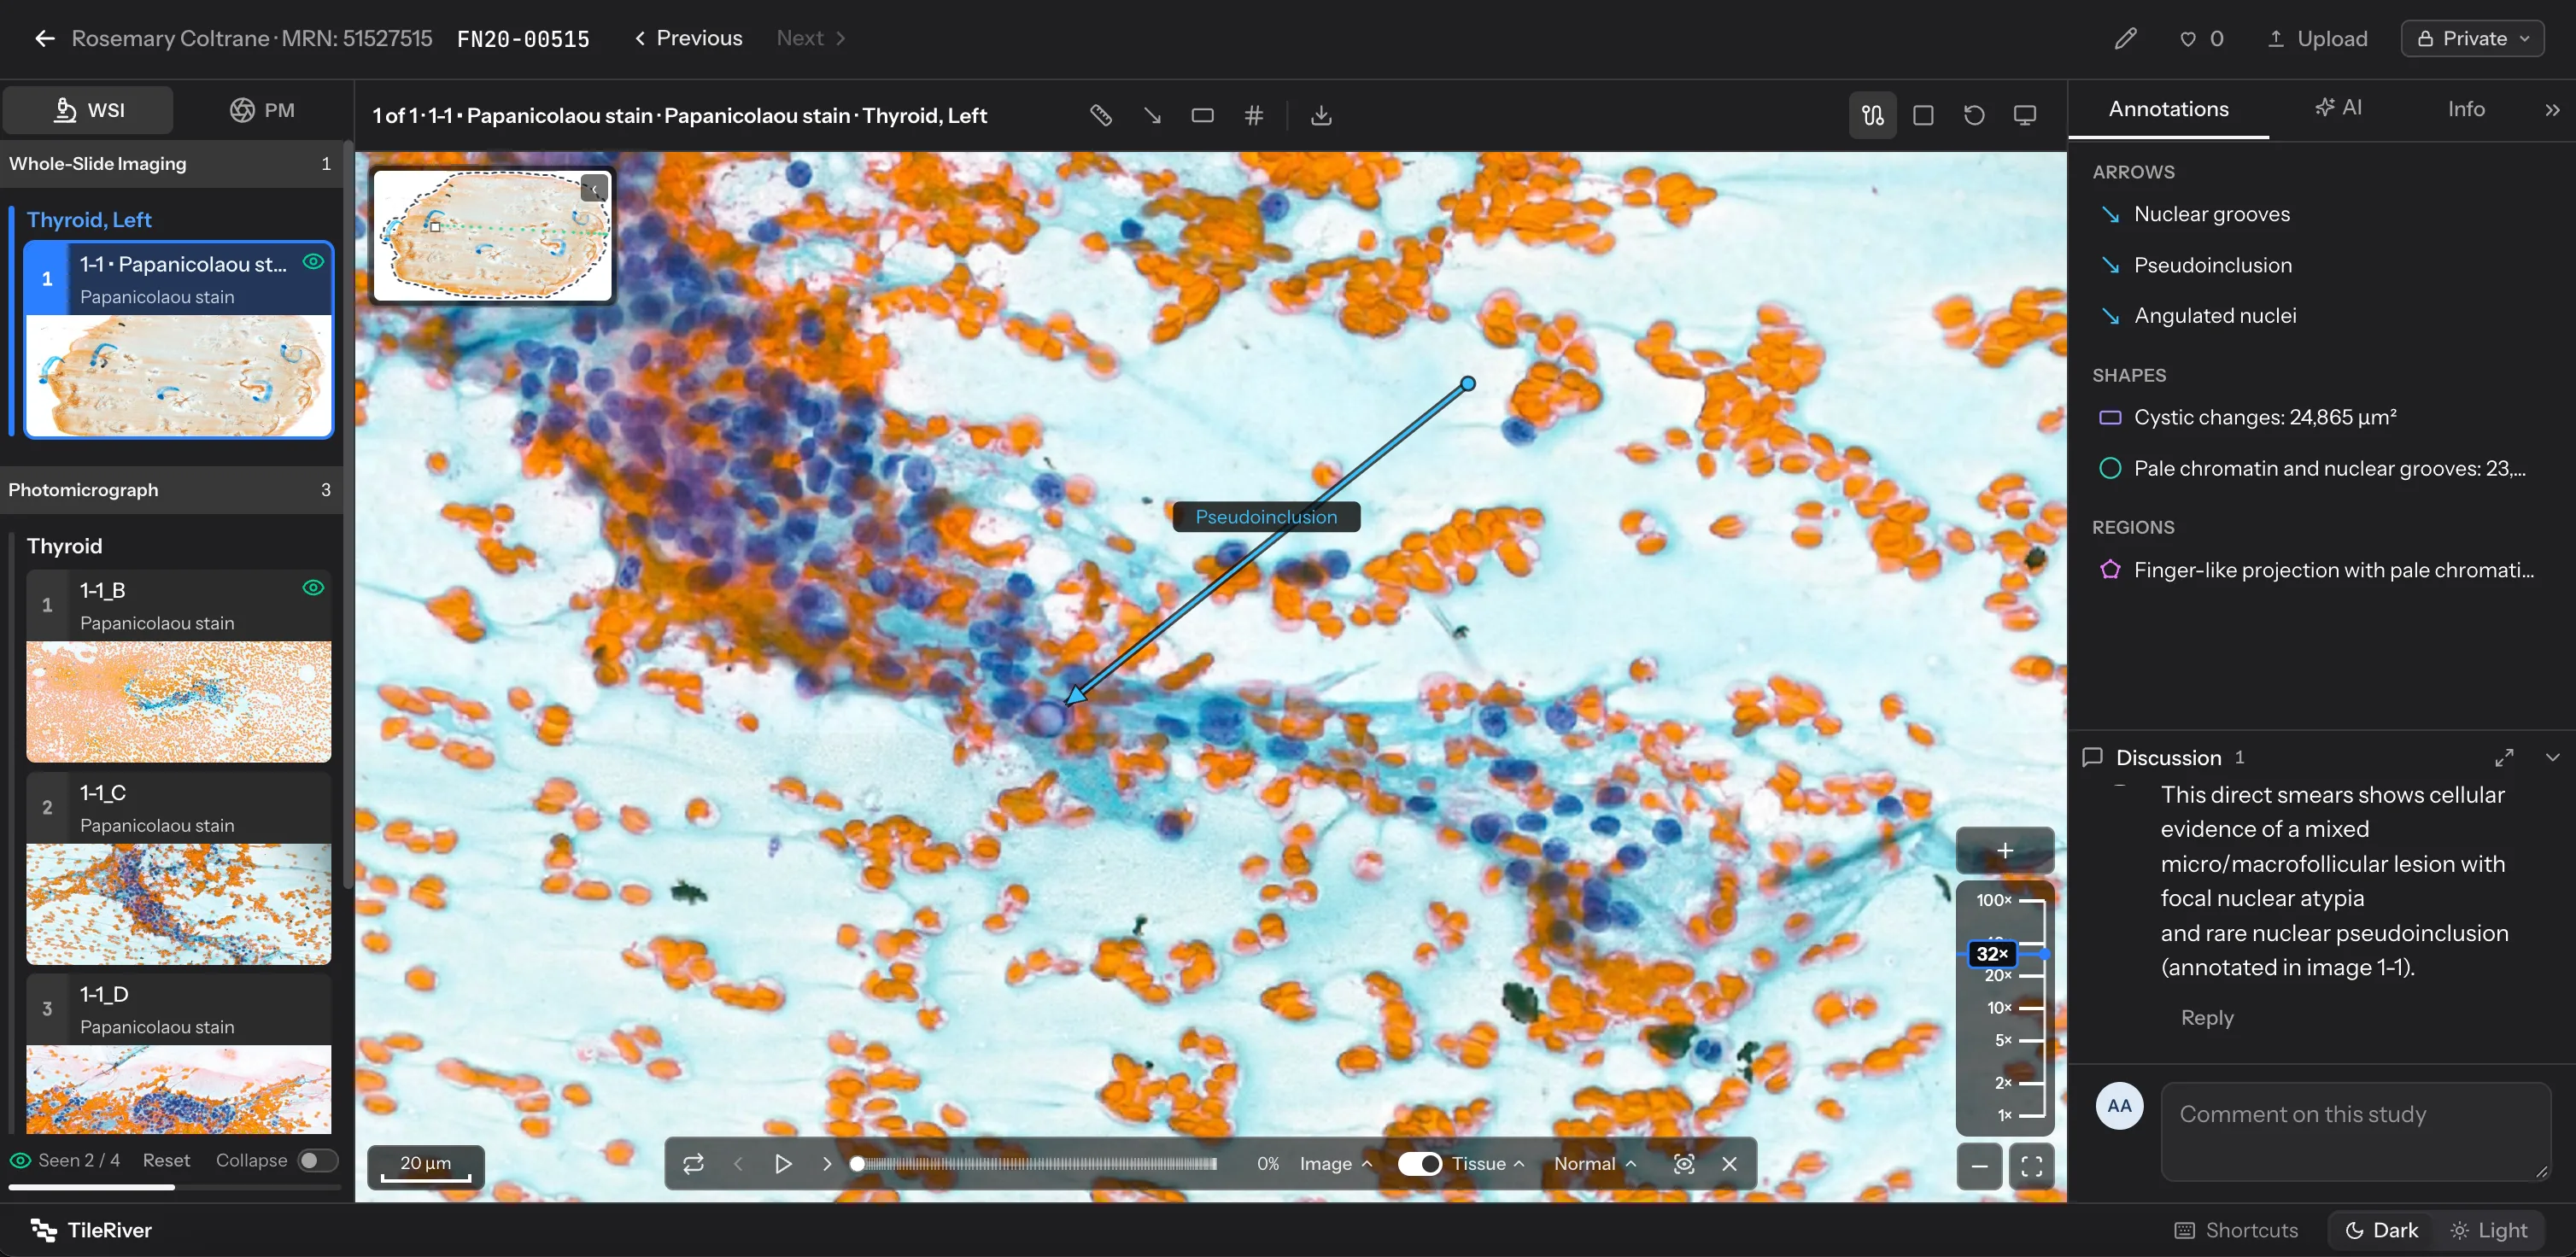Zoom out with the minus button

[x=1979, y=1166]
